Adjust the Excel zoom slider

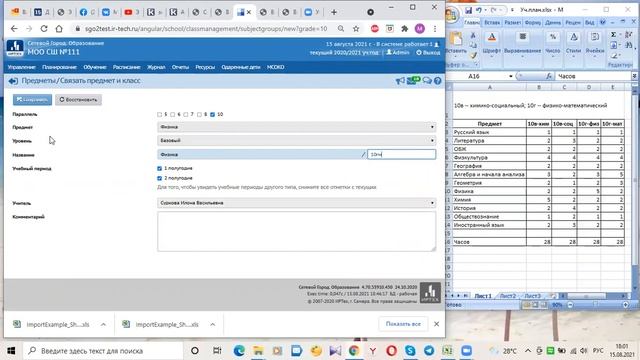pyautogui.click(x=597, y=304)
